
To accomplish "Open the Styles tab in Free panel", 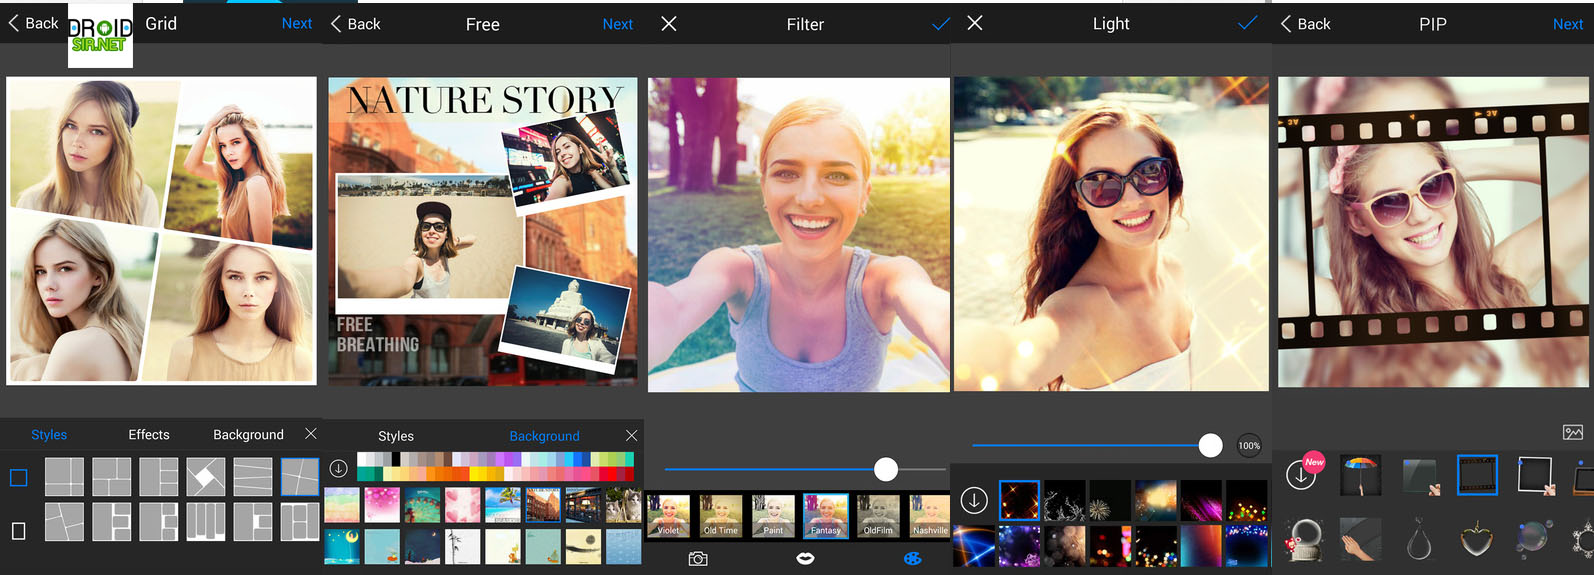I will [x=396, y=436].
